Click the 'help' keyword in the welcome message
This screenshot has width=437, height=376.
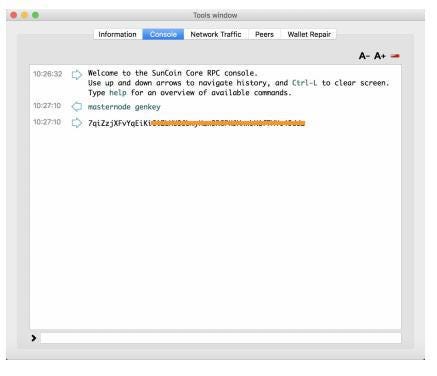(118, 93)
